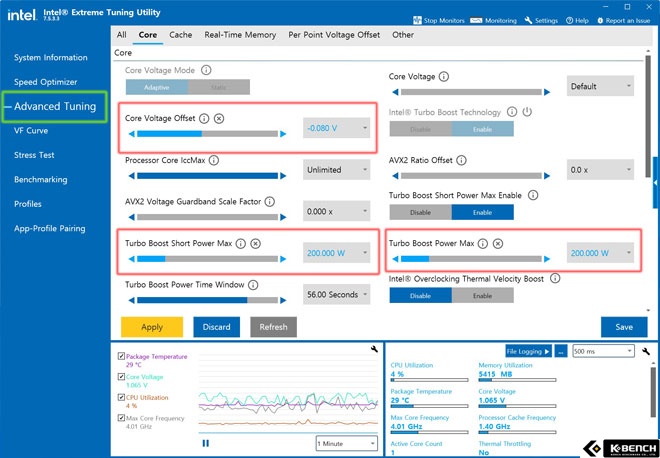Enable Turbo Boost Short Power Max Enable
Image resolution: width=660 pixels, height=458 pixels.
pos(482,212)
